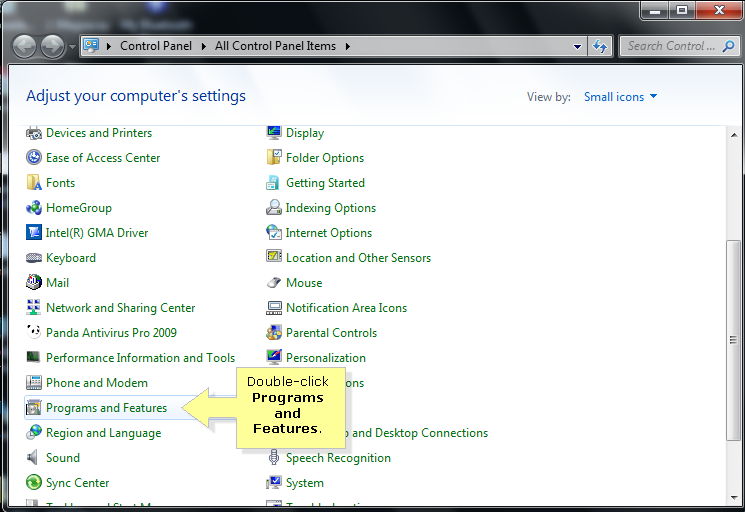Screen dimensions: 745x512
Task: Open the Panda Antivirus Pro 2009 icon
Action: 34,333
